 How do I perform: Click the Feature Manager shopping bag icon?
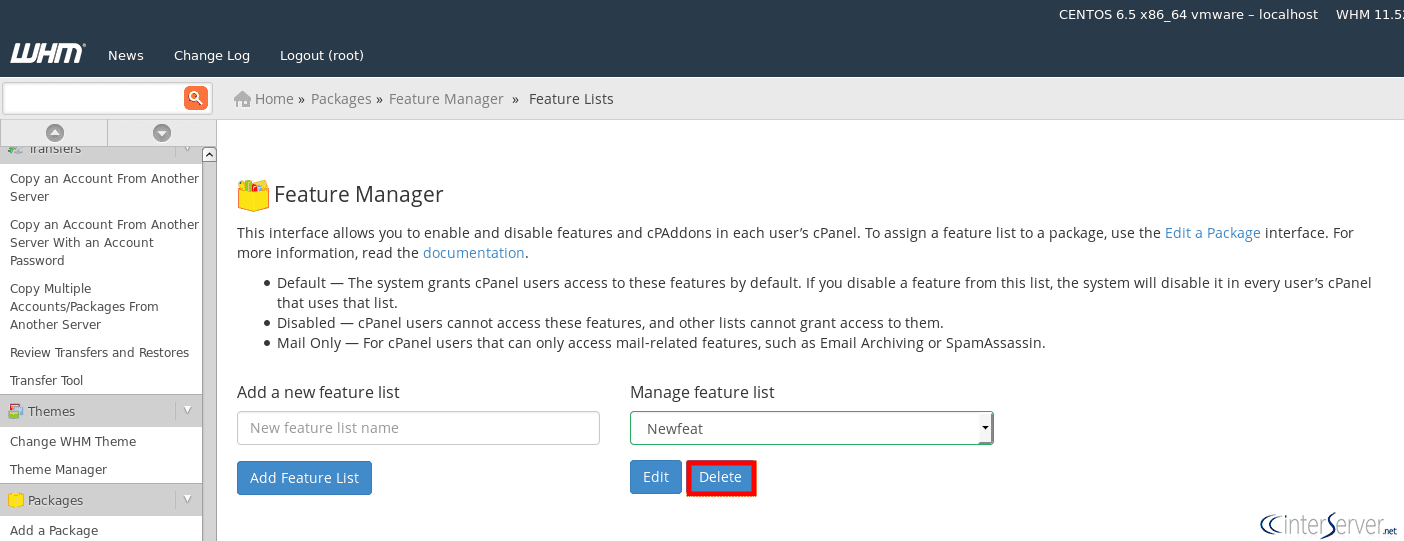253,195
